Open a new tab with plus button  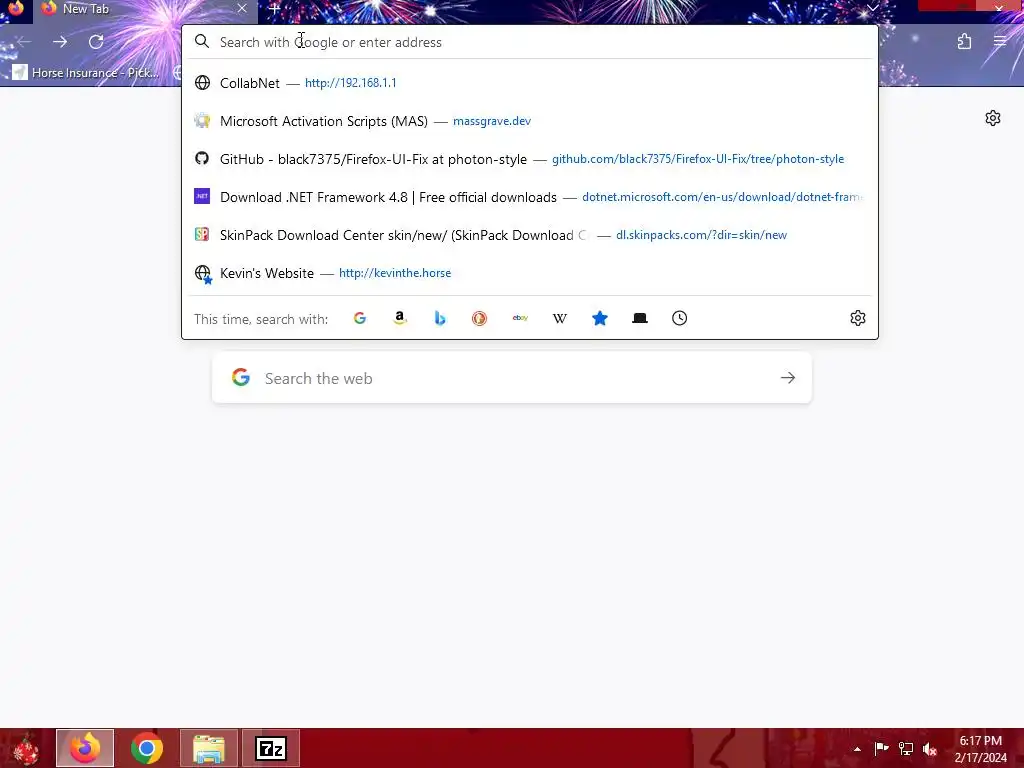(x=274, y=9)
